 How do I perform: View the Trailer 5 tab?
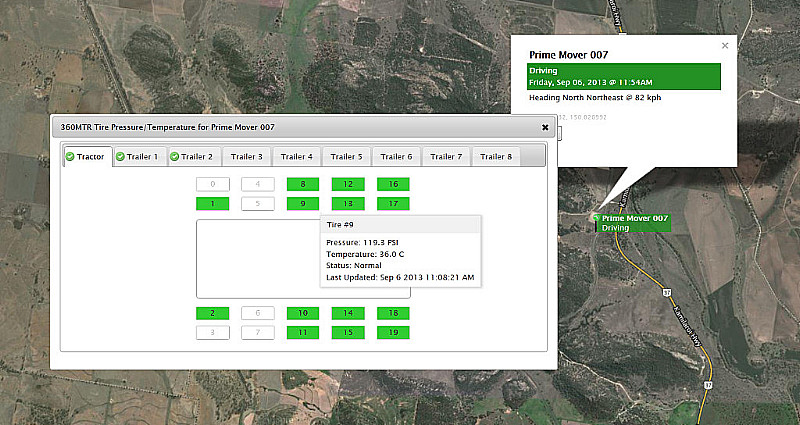point(346,156)
